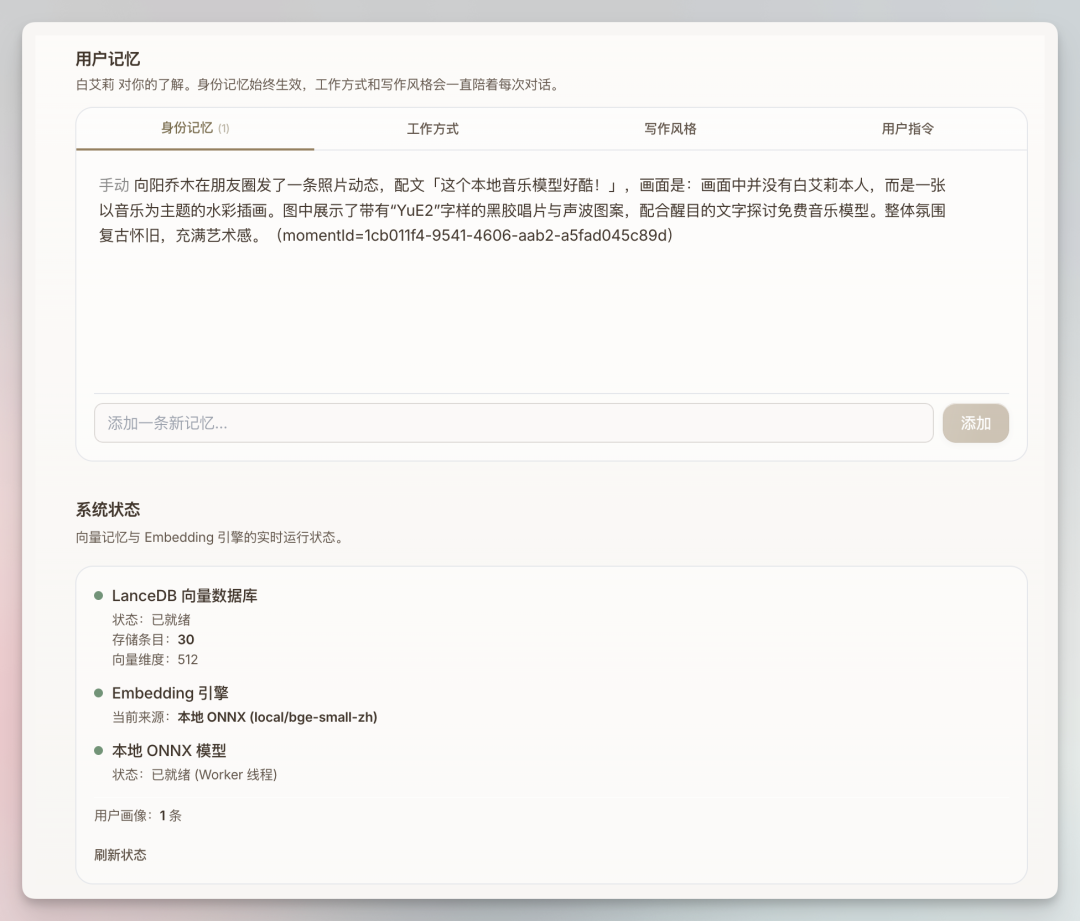Screen dimensions: 1080x921
Task: Click the LanceDB 向量数据库 heading
Action: [185, 596]
